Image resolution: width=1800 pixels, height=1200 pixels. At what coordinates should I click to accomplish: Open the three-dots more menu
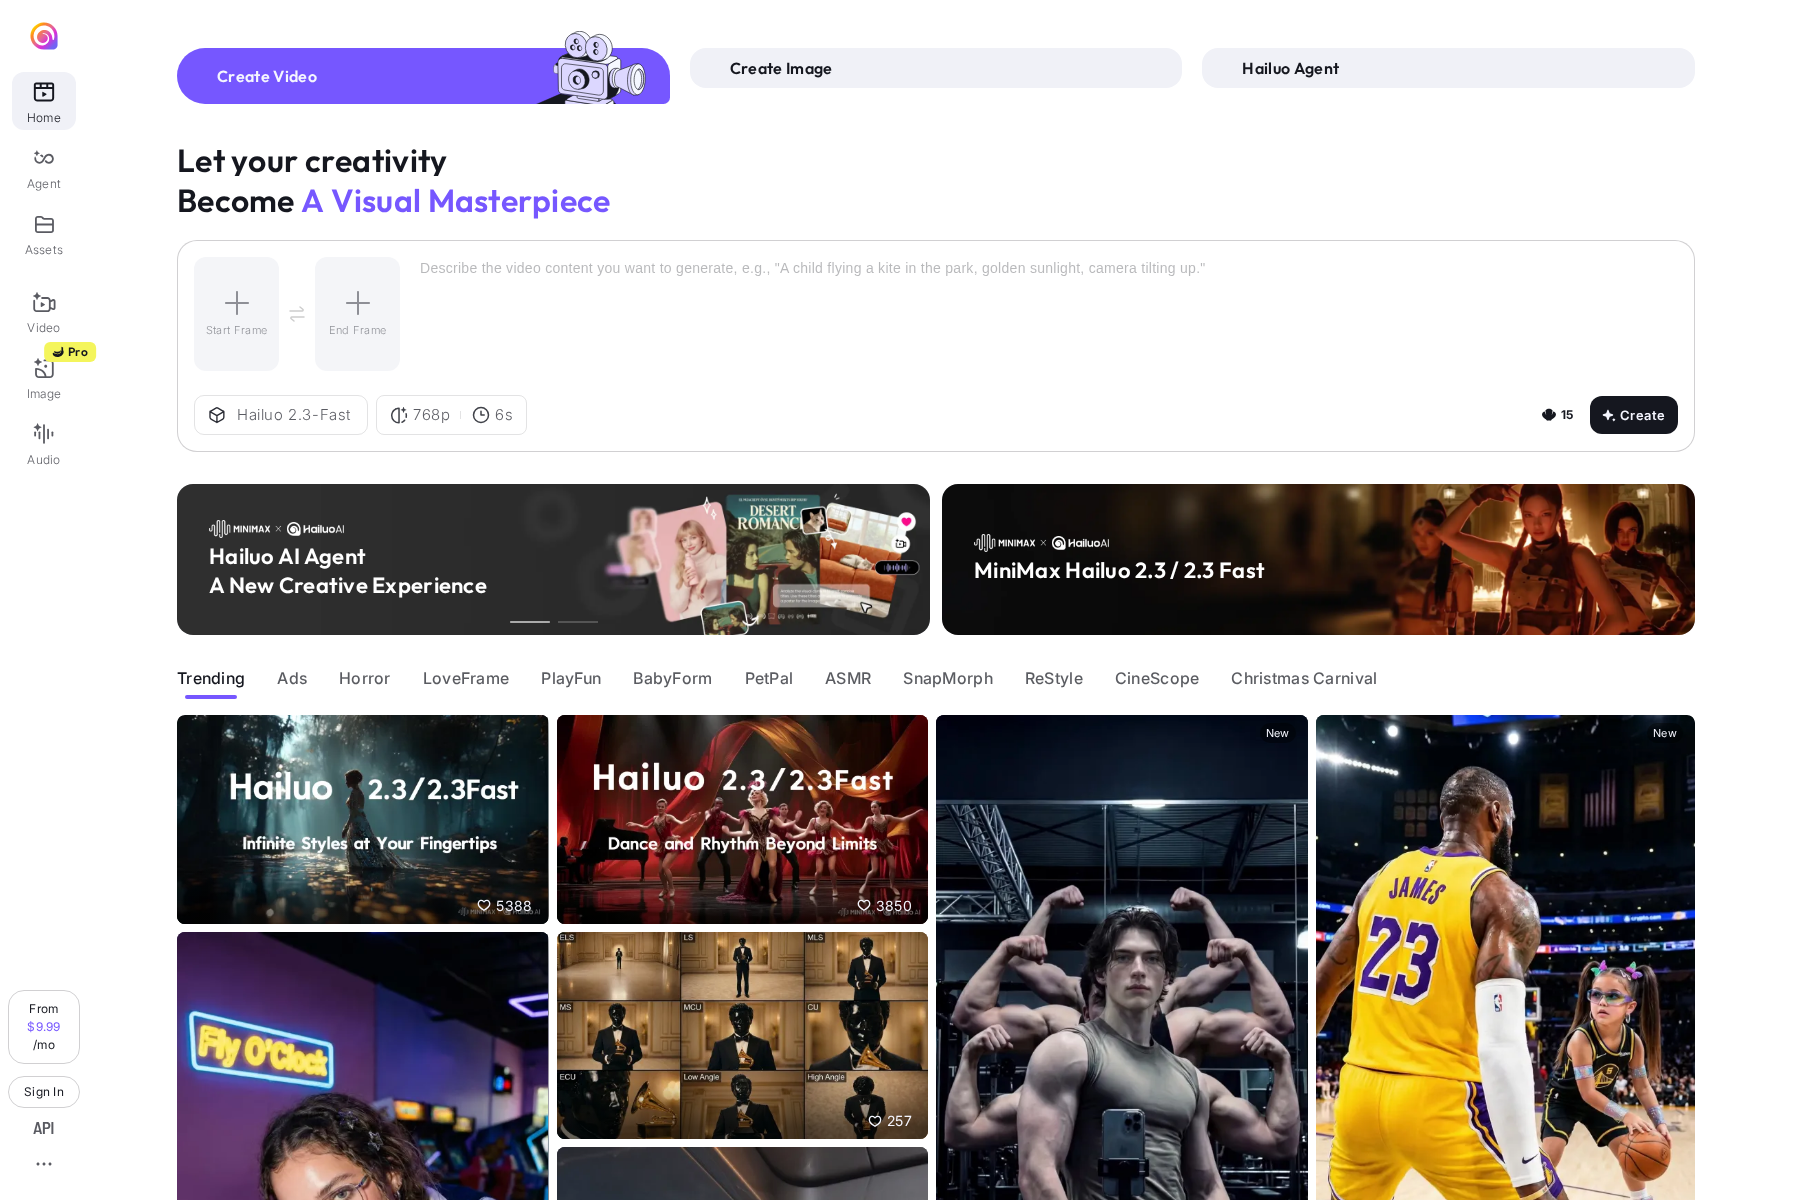[x=44, y=1164]
